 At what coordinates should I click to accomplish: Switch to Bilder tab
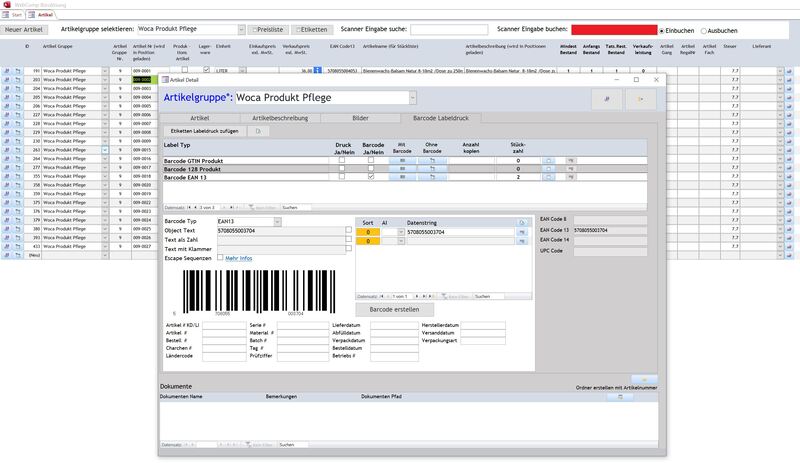(360, 118)
